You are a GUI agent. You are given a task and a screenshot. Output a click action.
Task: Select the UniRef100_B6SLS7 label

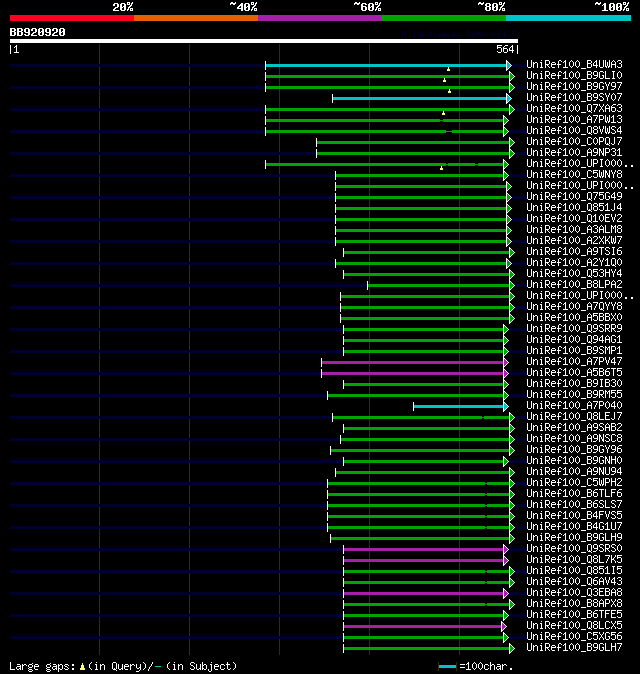point(574,505)
